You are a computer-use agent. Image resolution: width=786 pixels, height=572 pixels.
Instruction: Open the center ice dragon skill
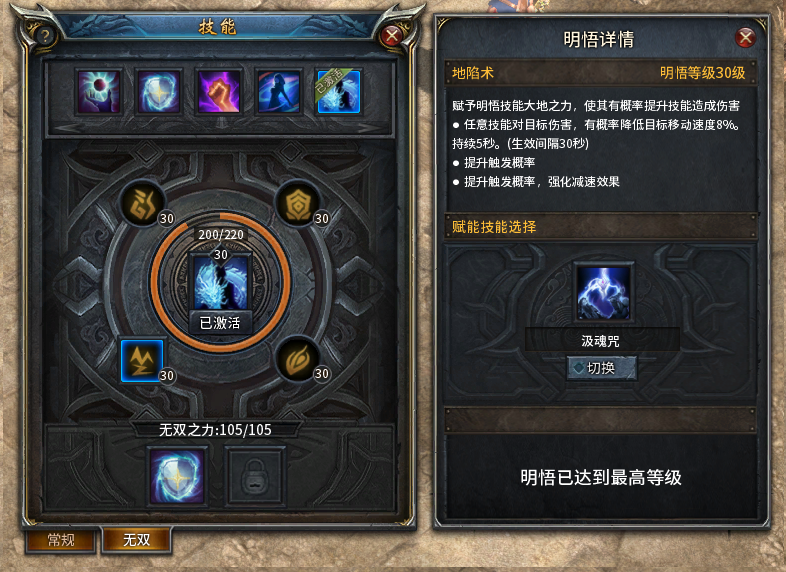(221, 283)
